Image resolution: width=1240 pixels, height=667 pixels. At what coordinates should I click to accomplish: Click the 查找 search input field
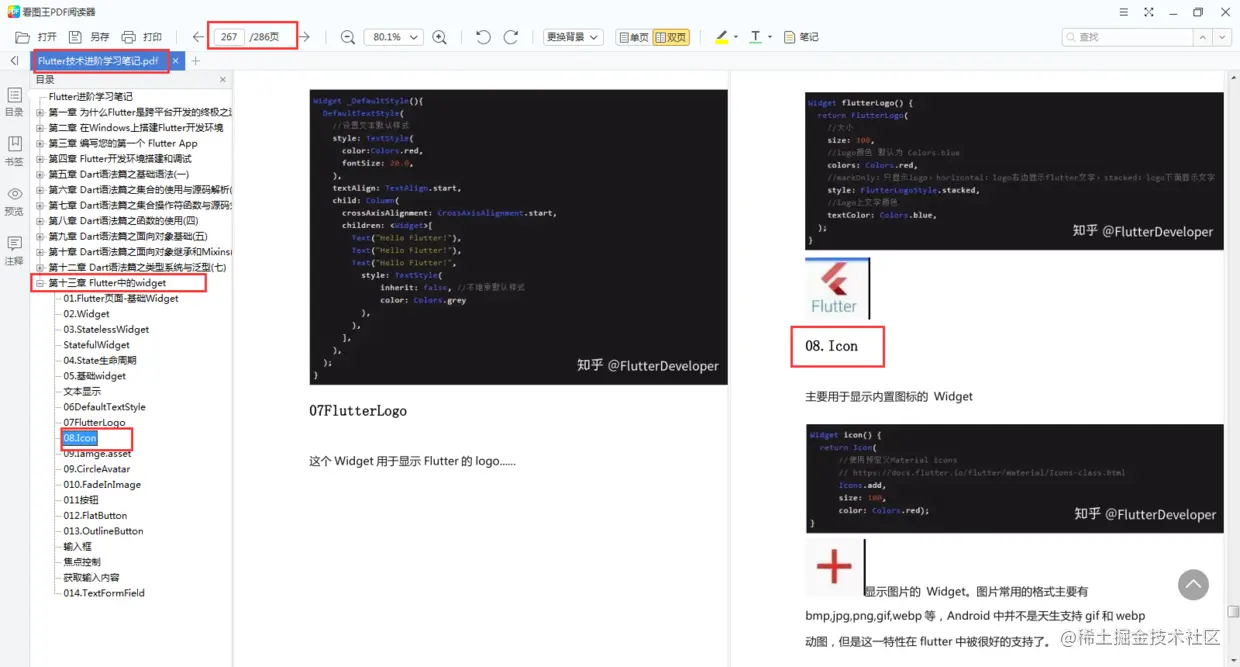click(1127, 37)
